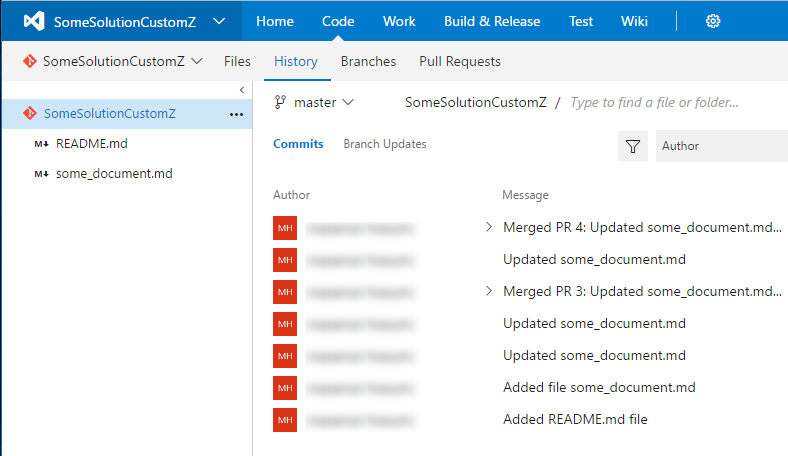Image resolution: width=788 pixels, height=456 pixels.
Task: Open the Added file some_document.md commit
Action: coord(599,387)
